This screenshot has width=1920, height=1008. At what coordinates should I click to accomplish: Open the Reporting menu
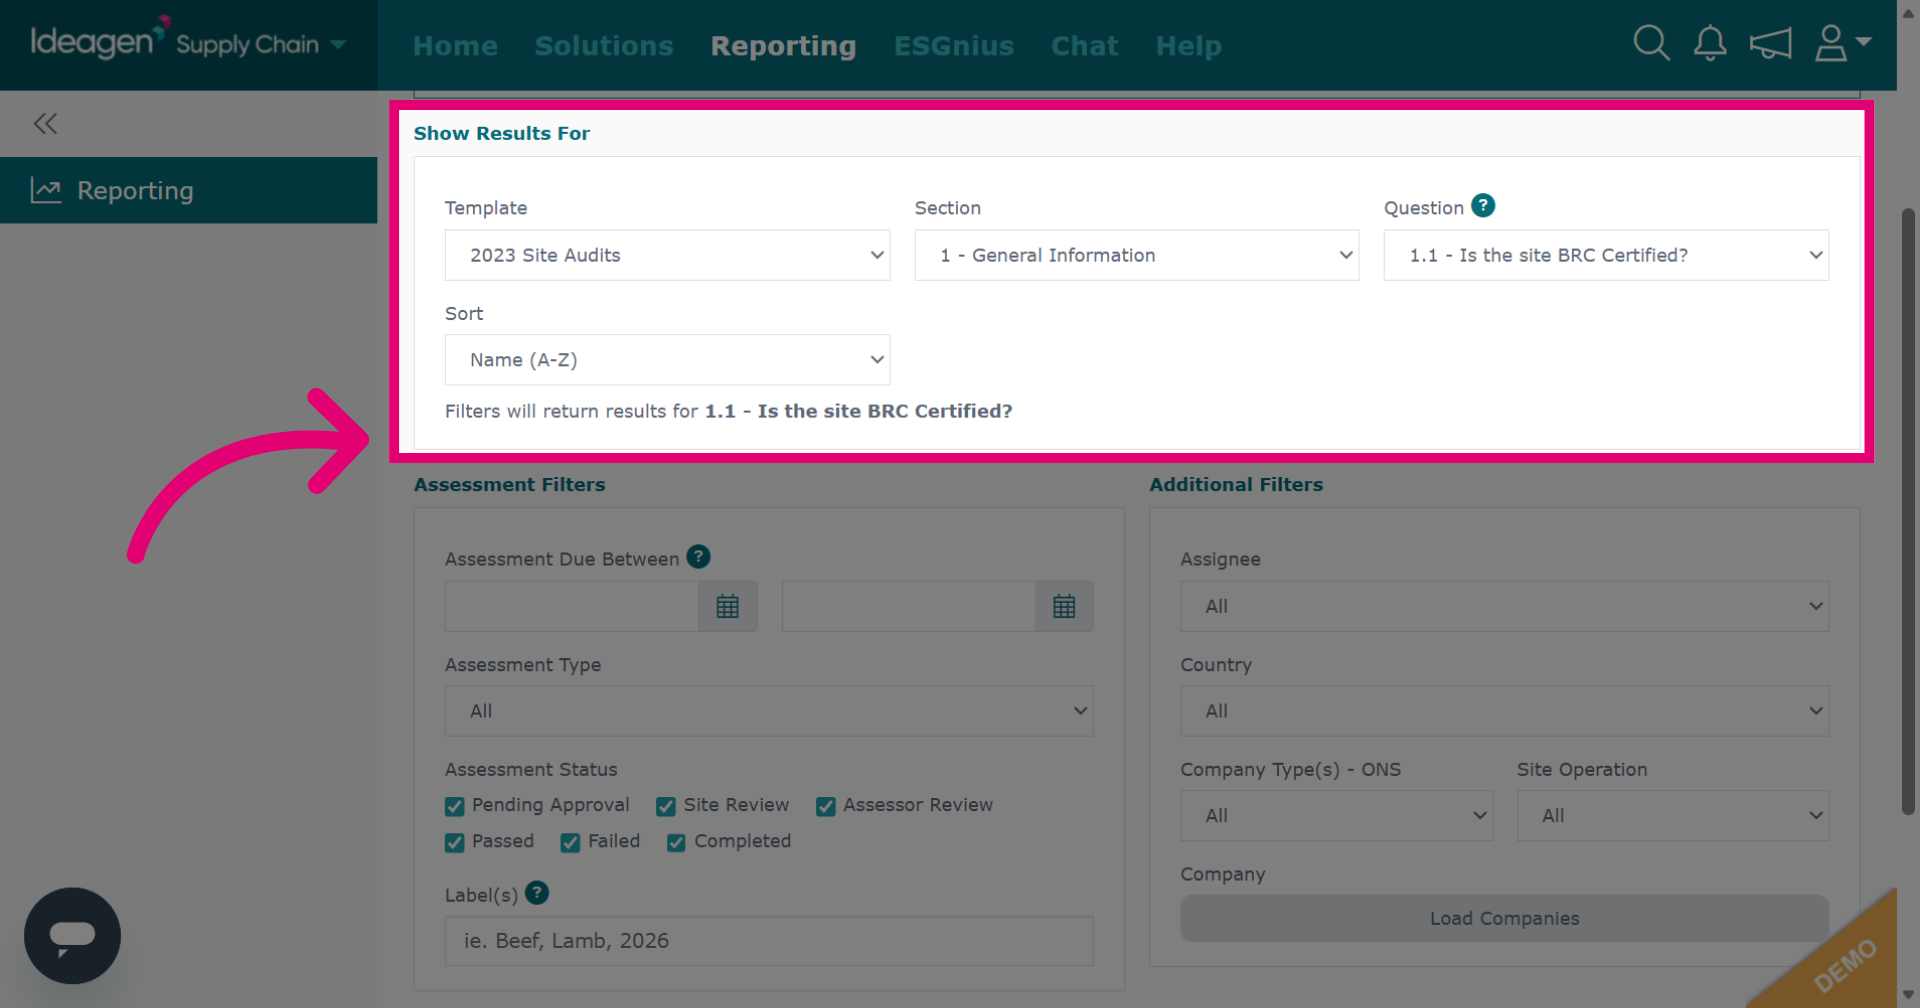pos(783,46)
